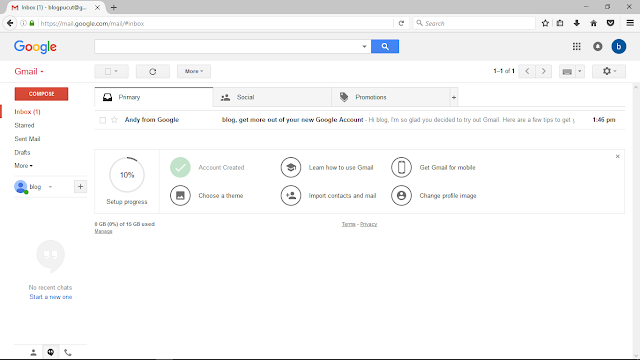Screen dimensions: 640x360
Task: Click the select-all checkbox in toolbar
Action: pos(108,71)
